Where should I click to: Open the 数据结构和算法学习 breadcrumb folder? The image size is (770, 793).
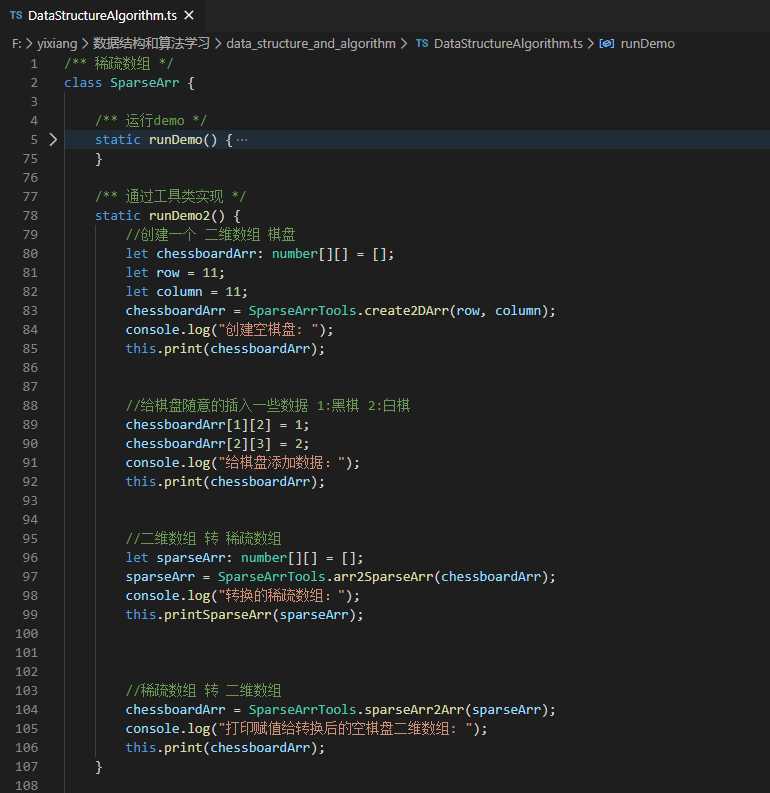click(151, 43)
